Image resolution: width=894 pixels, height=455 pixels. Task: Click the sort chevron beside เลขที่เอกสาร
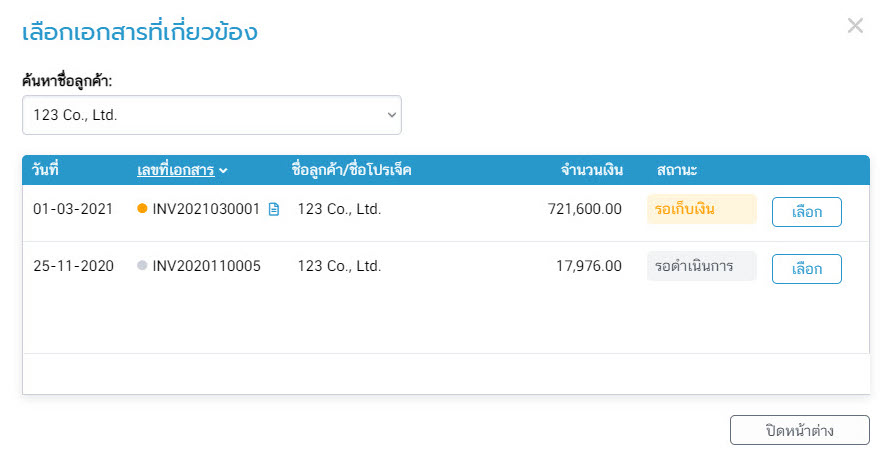click(223, 171)
